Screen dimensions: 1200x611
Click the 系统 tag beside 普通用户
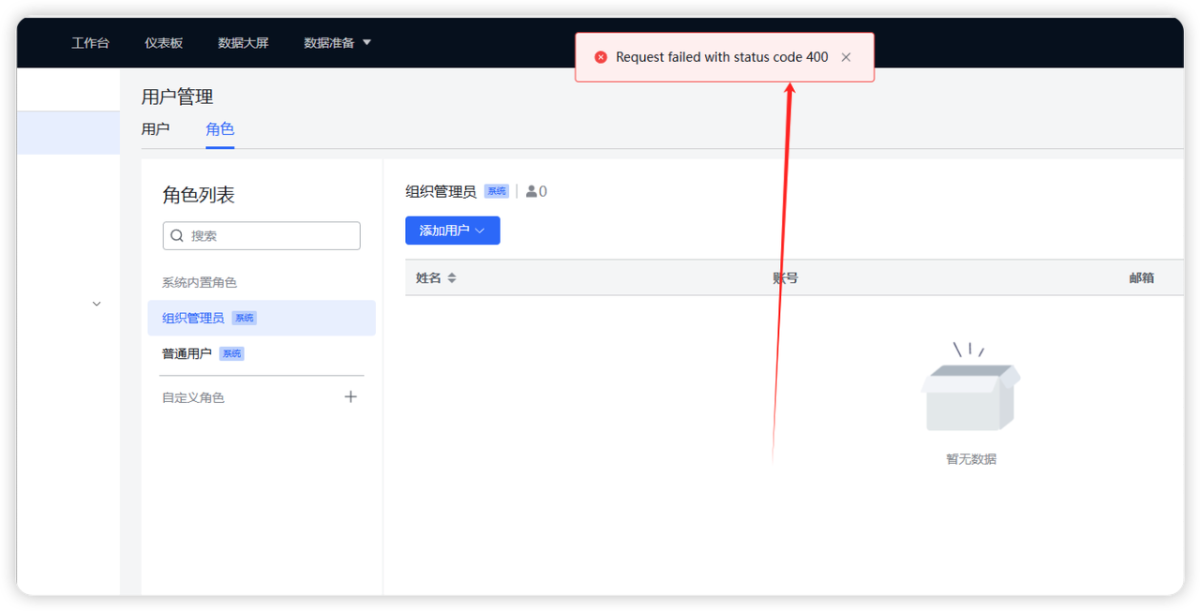pos(231,354)
